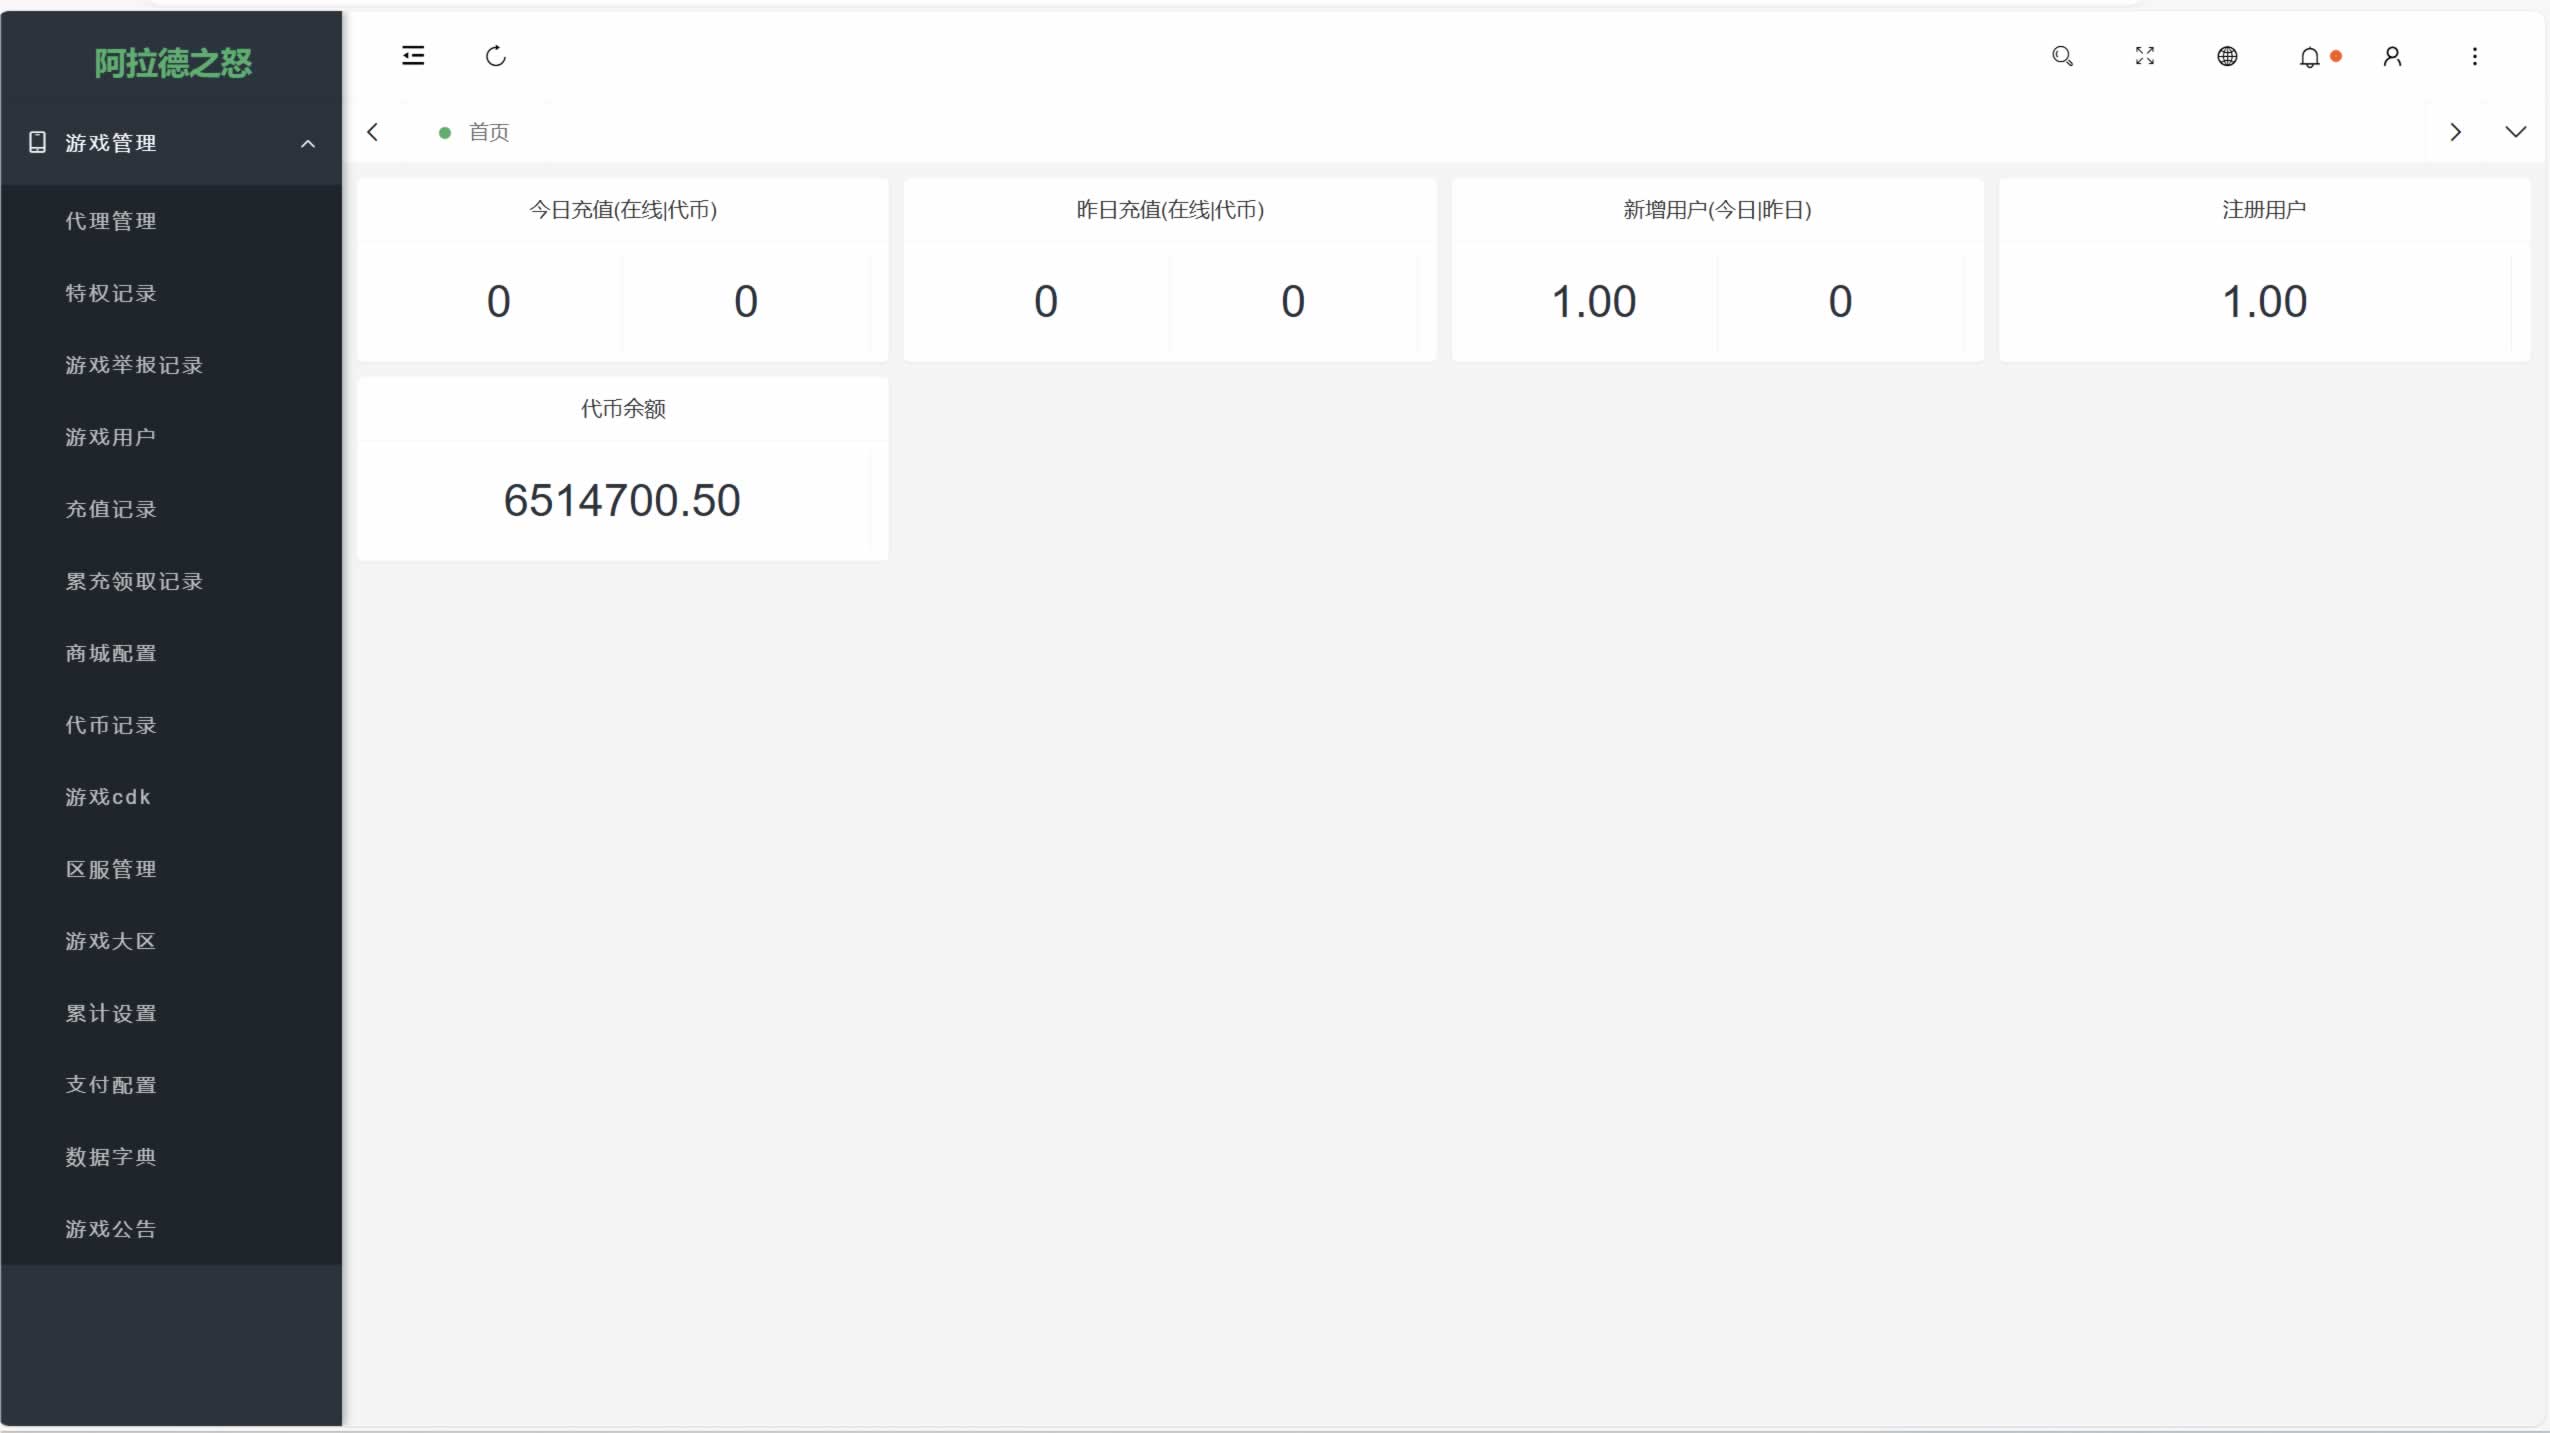Open the search magnifier icon
This screenshot has width=2550, height=1433.
point(2062,56)
